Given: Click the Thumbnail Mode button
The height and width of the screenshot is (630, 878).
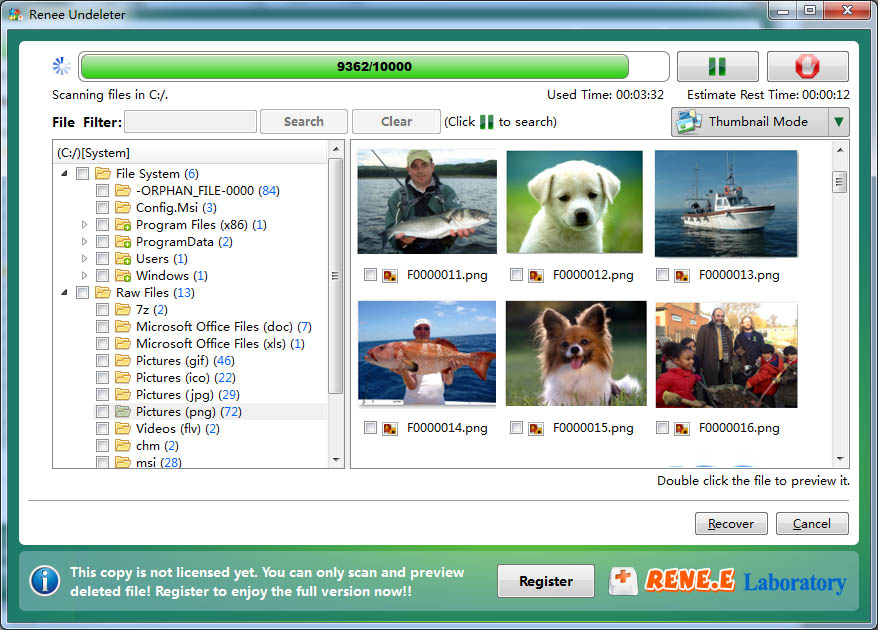Looking at the screenshot, I should pyautogui.click(x=749, y=122).
